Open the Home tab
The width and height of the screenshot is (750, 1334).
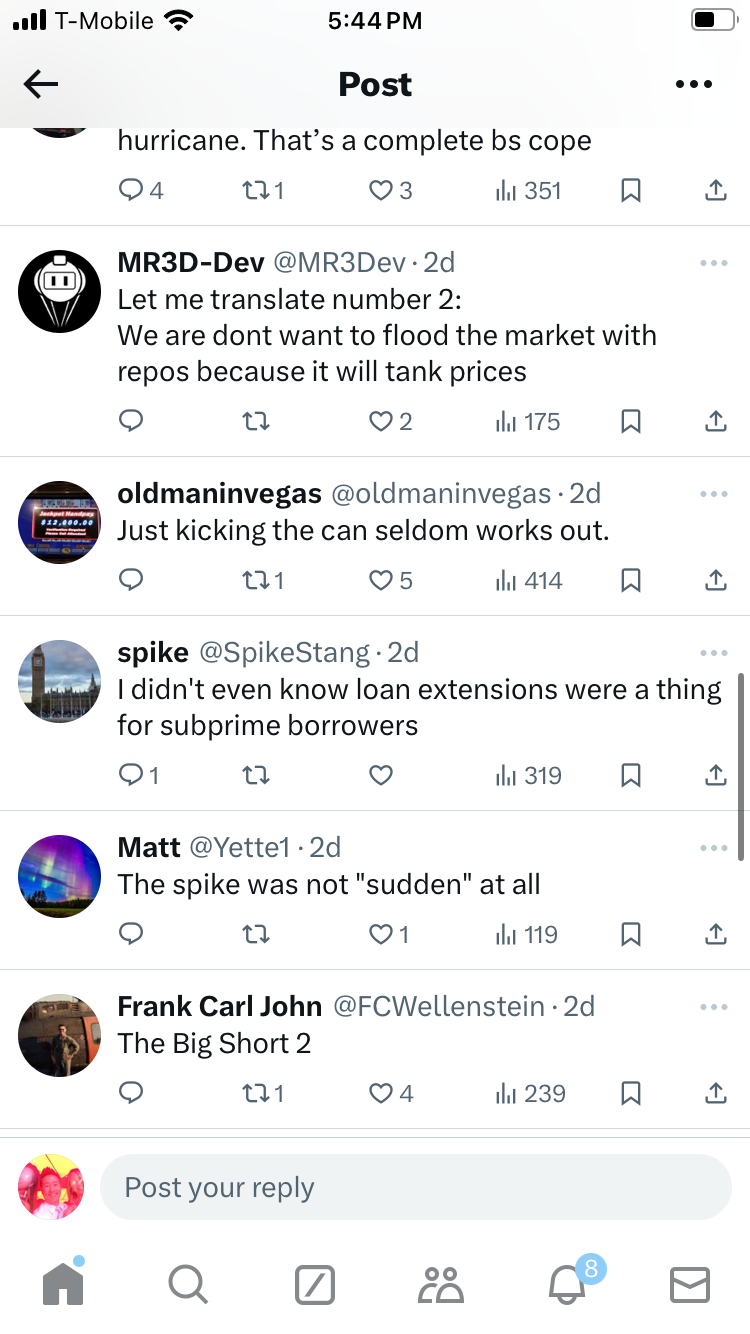pyautogui.click(x=64, y=1284)
